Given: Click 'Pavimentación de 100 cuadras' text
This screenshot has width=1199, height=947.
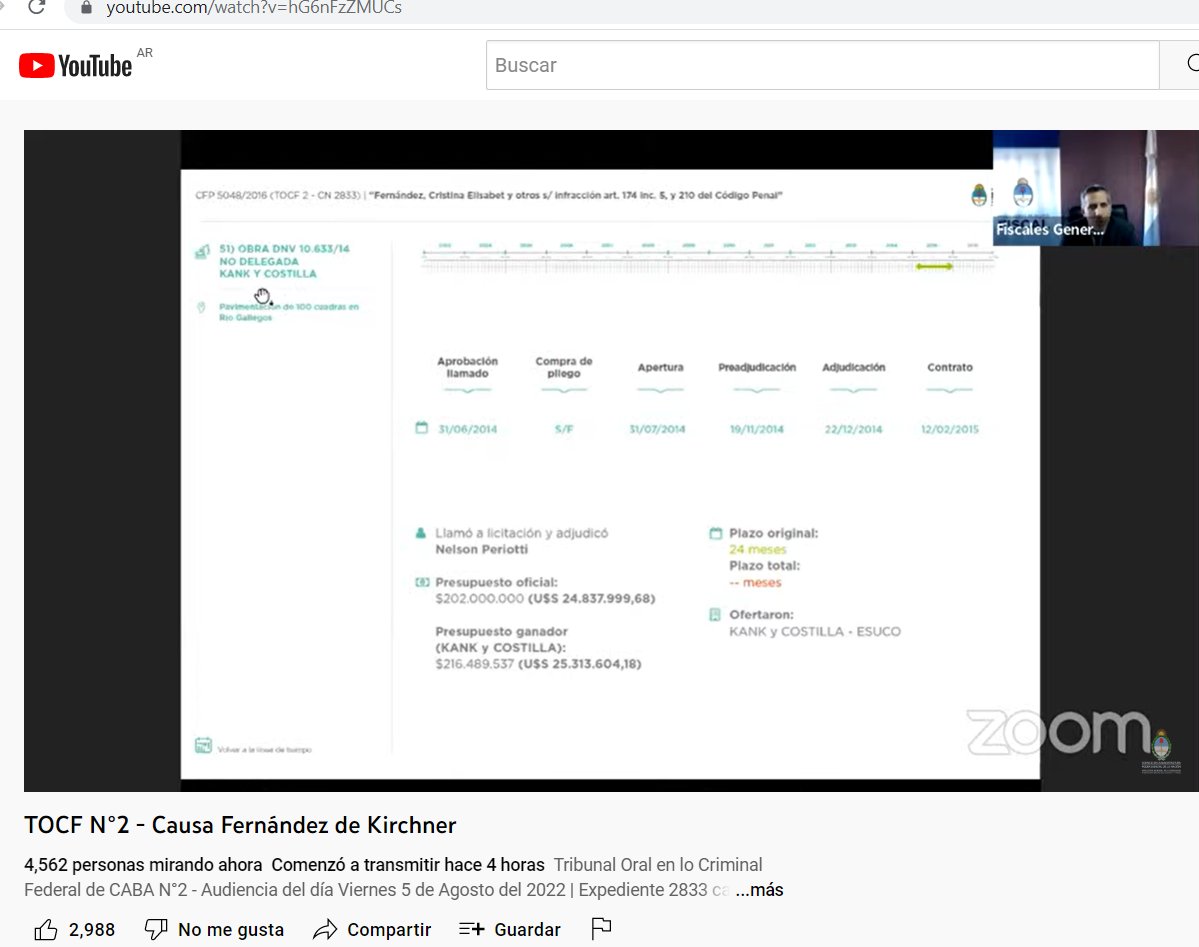Looking at the screenshot, I should click(x=288, y=311).
